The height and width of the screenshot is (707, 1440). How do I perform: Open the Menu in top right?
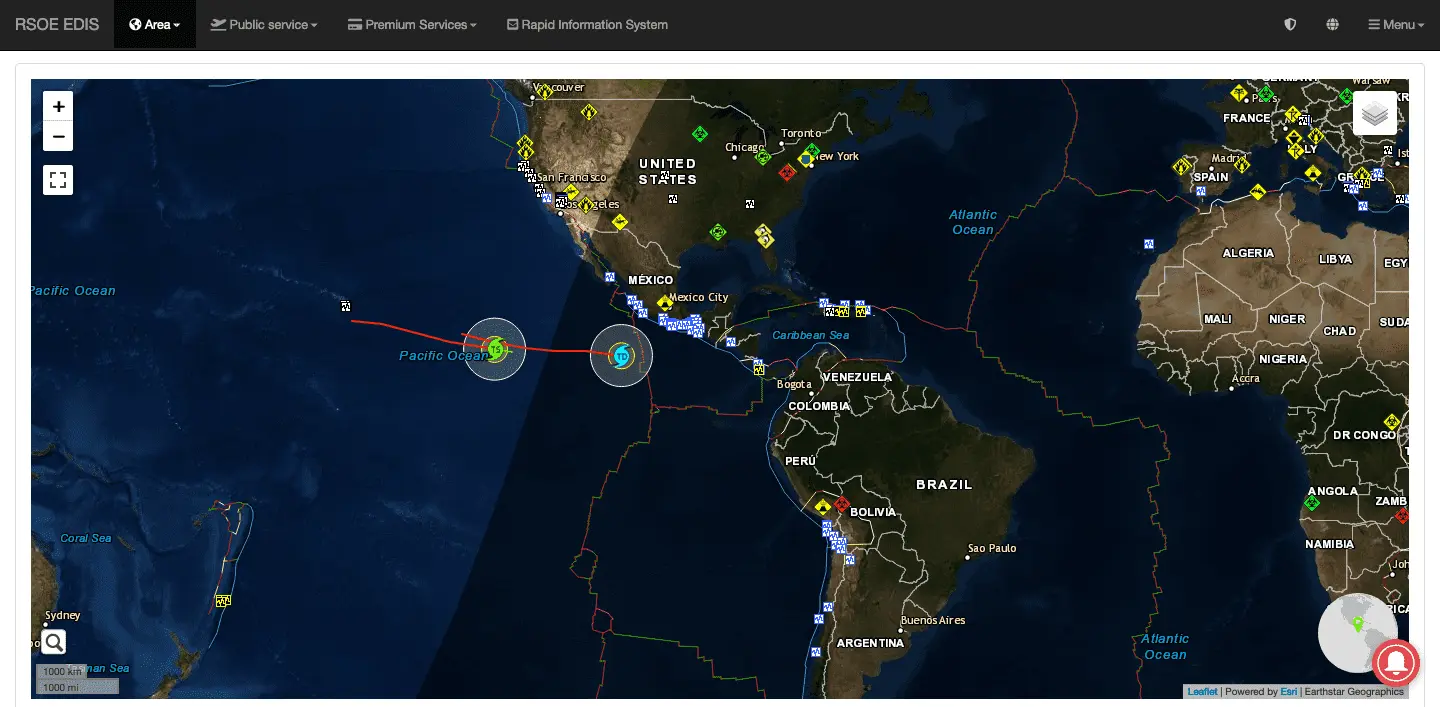(1395, 25)
